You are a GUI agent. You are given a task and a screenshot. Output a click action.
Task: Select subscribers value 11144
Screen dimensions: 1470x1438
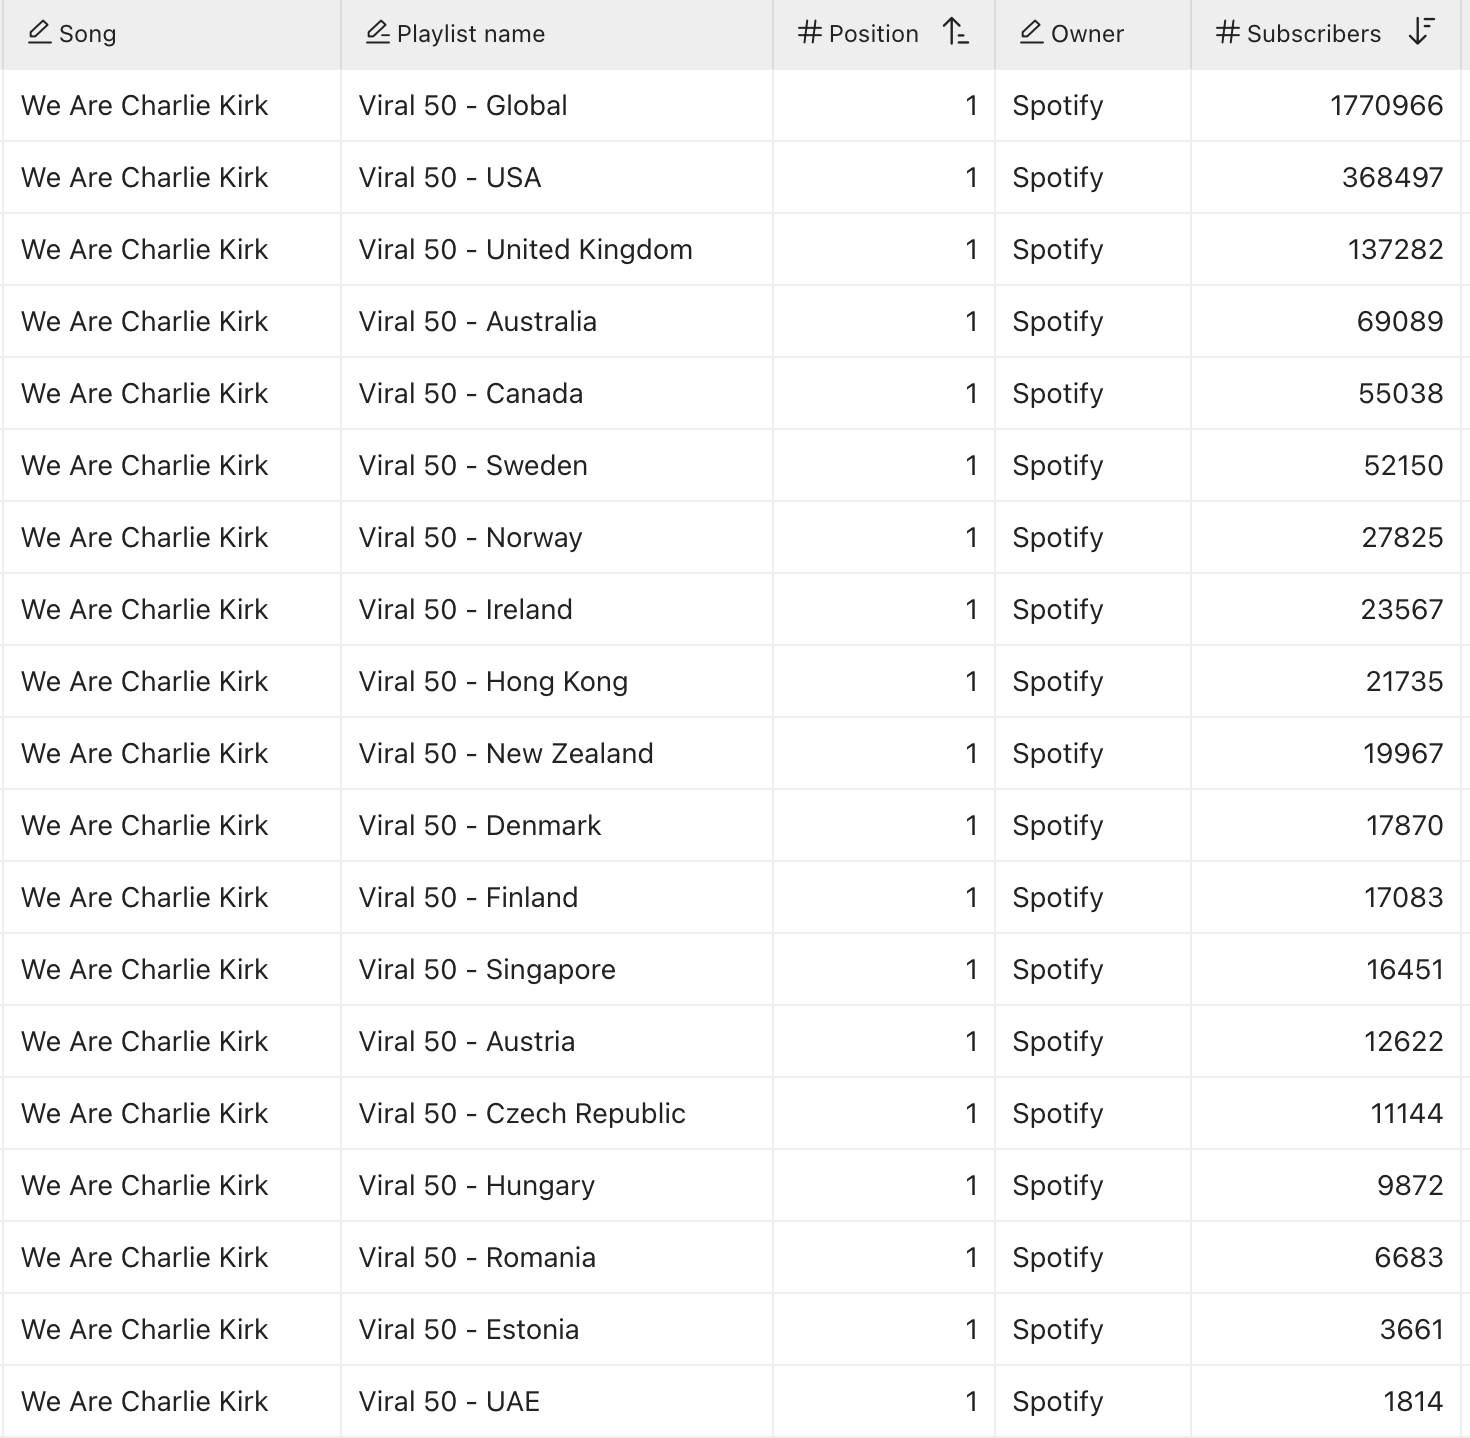coord(1406,1113)
